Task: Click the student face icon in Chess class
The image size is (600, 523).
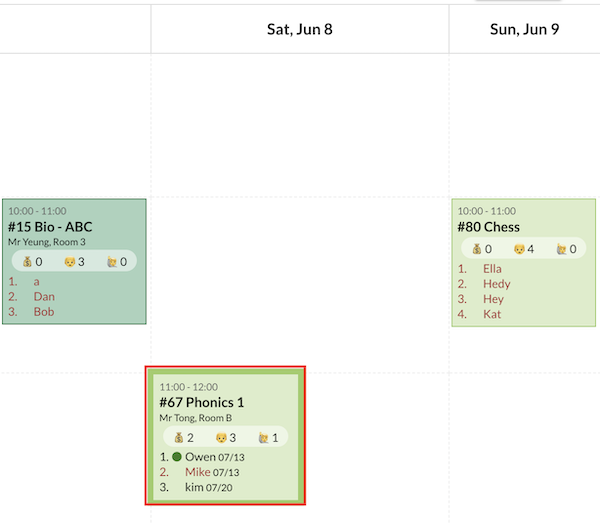Action: [x=519, y=249]
